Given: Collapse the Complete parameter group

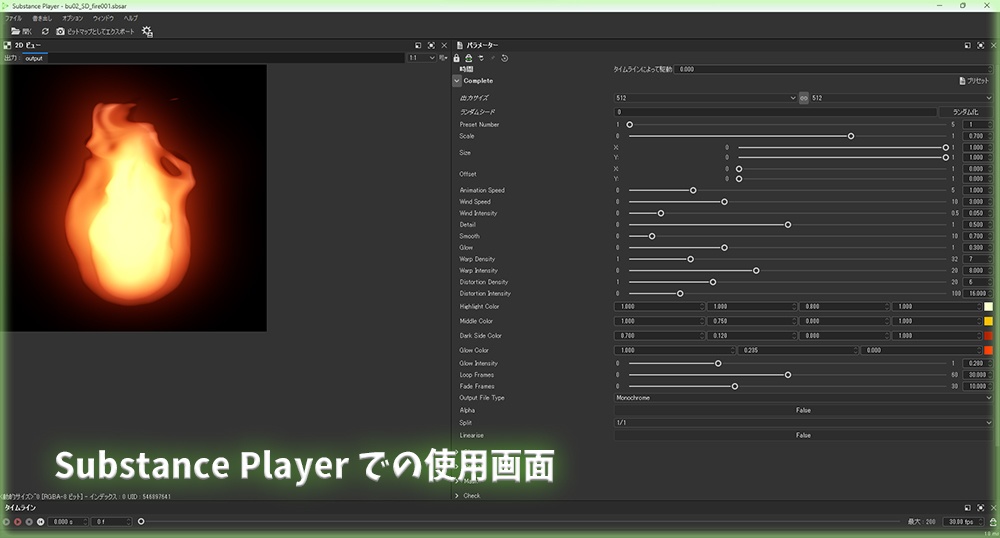Looking at the screenshot, I should click(457, 81).
